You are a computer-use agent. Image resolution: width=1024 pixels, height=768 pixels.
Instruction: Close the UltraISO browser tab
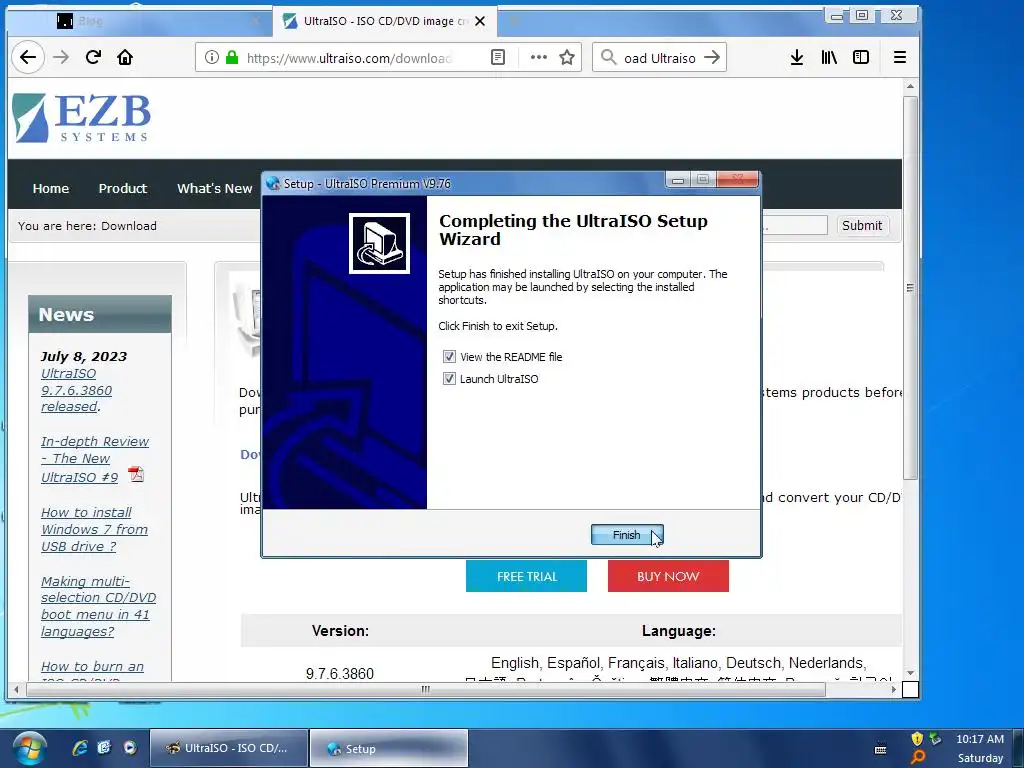click(480, 21)
